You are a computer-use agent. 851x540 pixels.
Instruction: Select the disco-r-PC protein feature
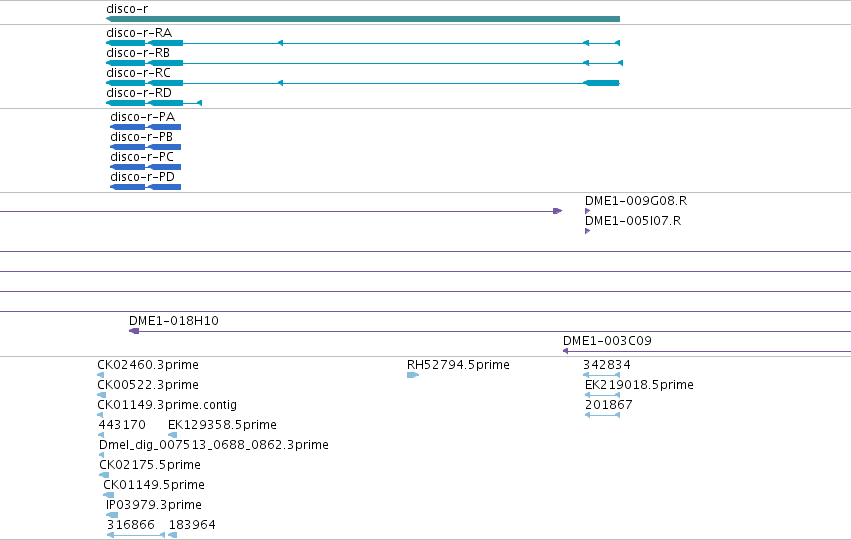pos(145,167)
